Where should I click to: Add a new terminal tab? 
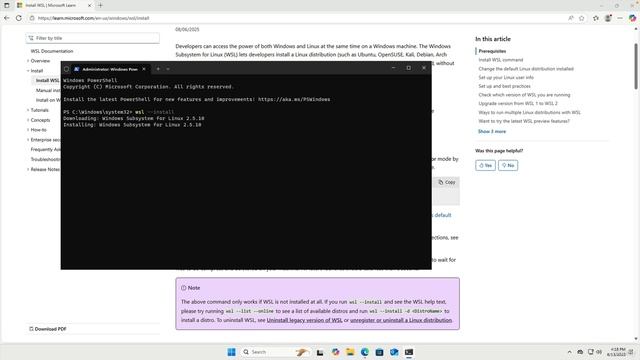click(158, 69)
